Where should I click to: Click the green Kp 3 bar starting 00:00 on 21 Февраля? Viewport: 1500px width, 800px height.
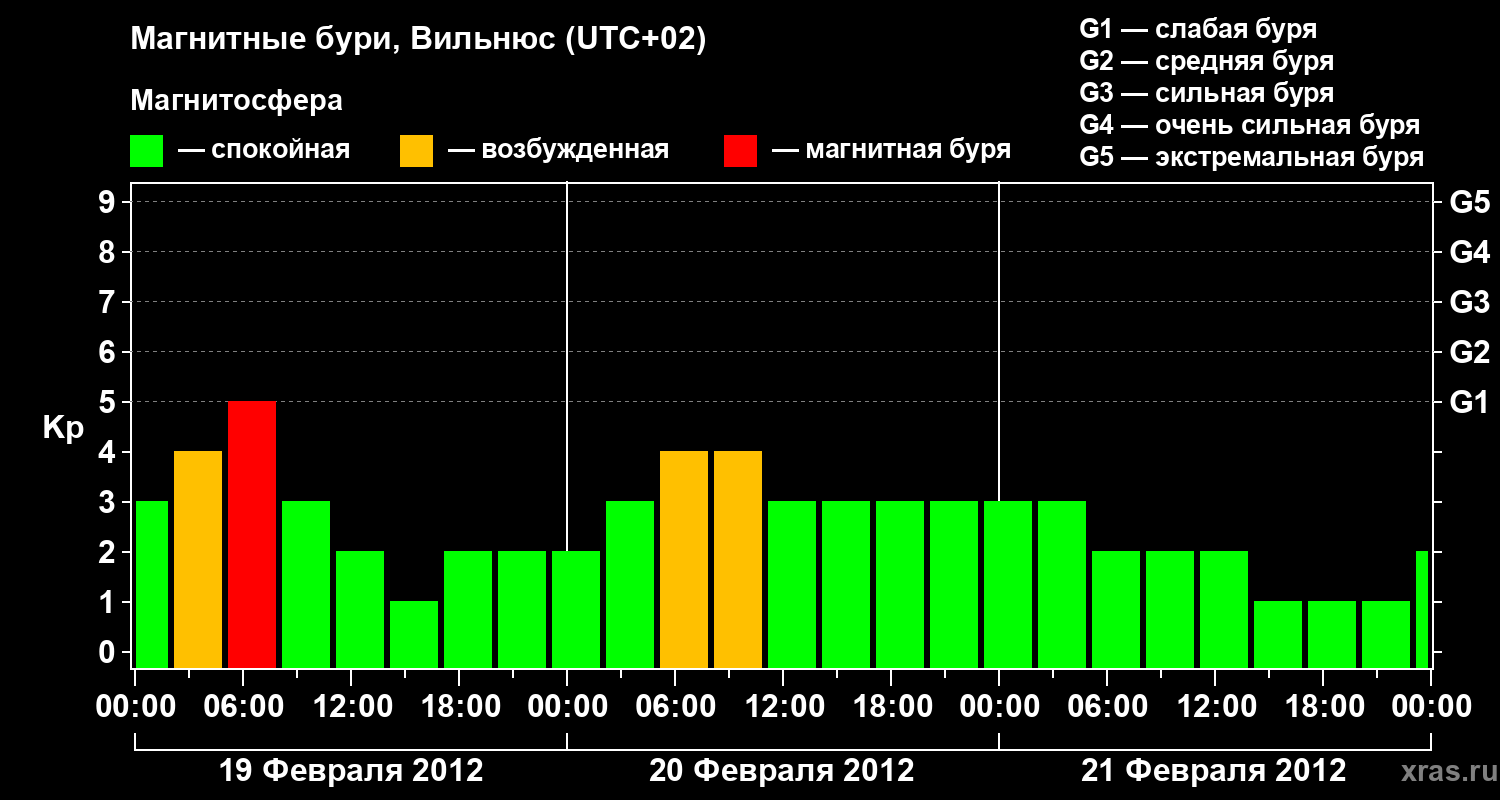[x=1008, y=584]
